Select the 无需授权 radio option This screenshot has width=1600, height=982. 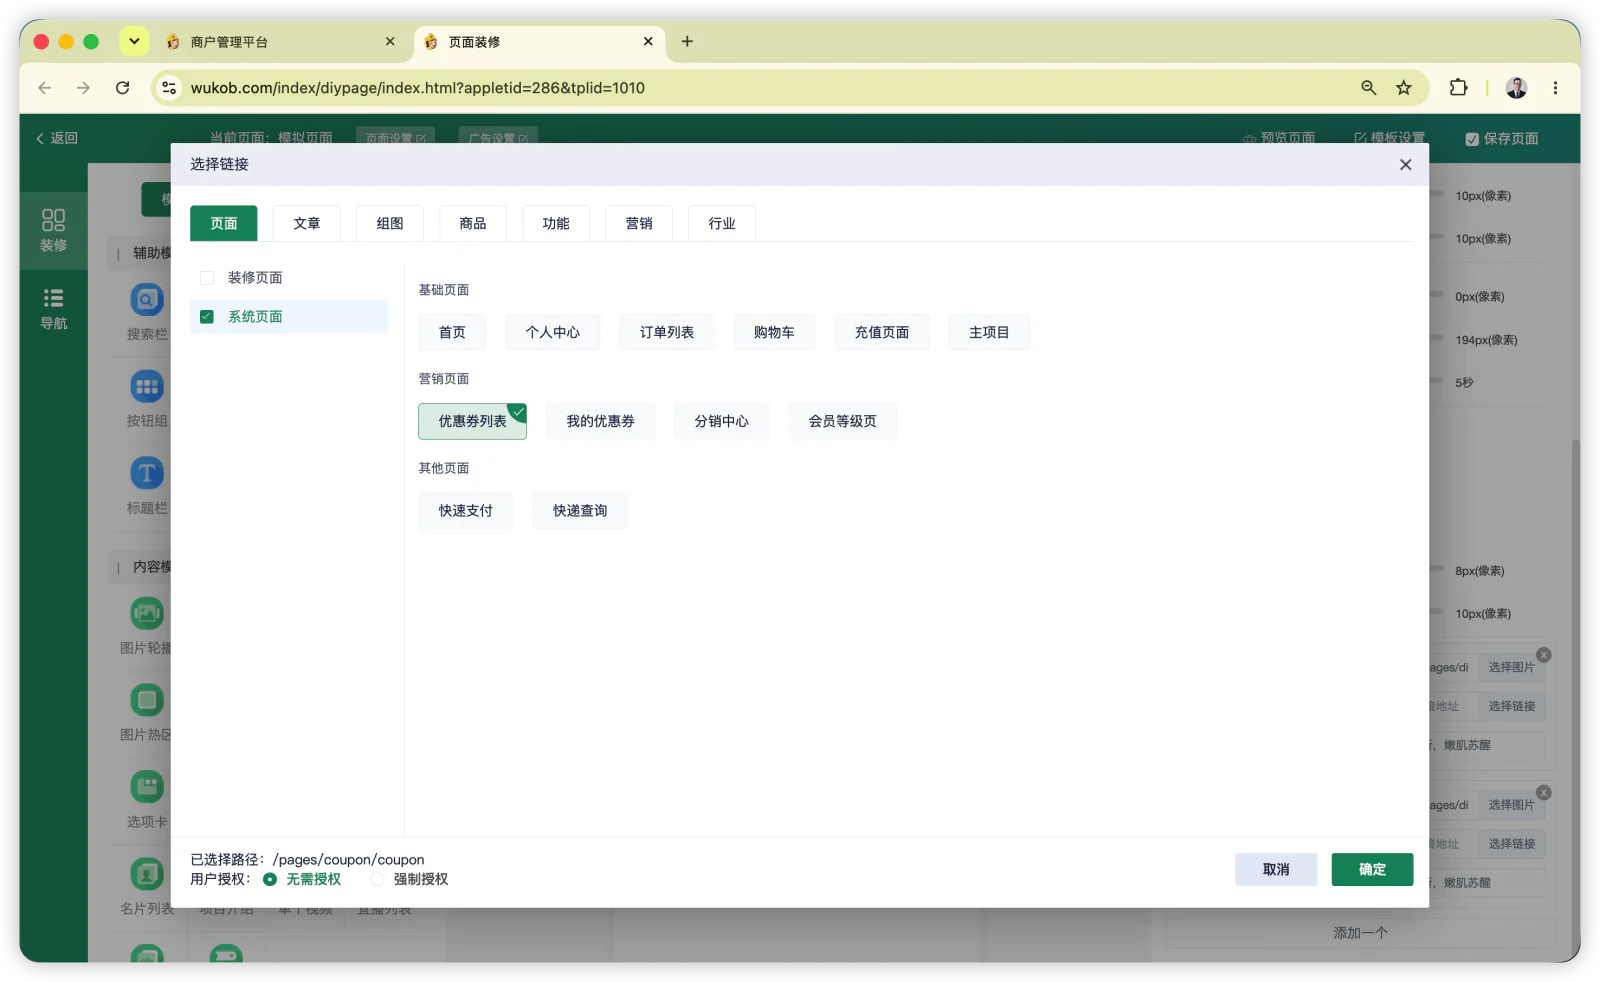click(x=270, y=880)
